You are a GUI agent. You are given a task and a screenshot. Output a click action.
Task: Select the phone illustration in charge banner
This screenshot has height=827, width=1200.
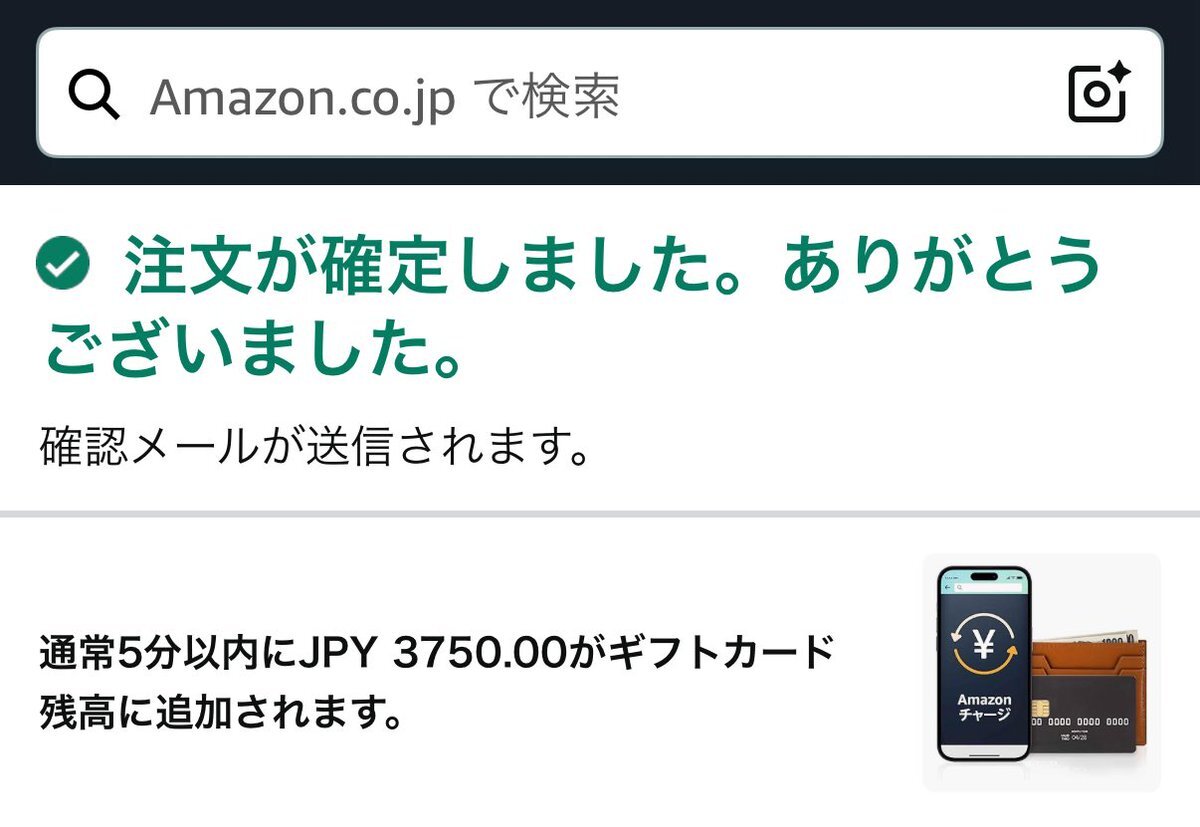[984, 665]
